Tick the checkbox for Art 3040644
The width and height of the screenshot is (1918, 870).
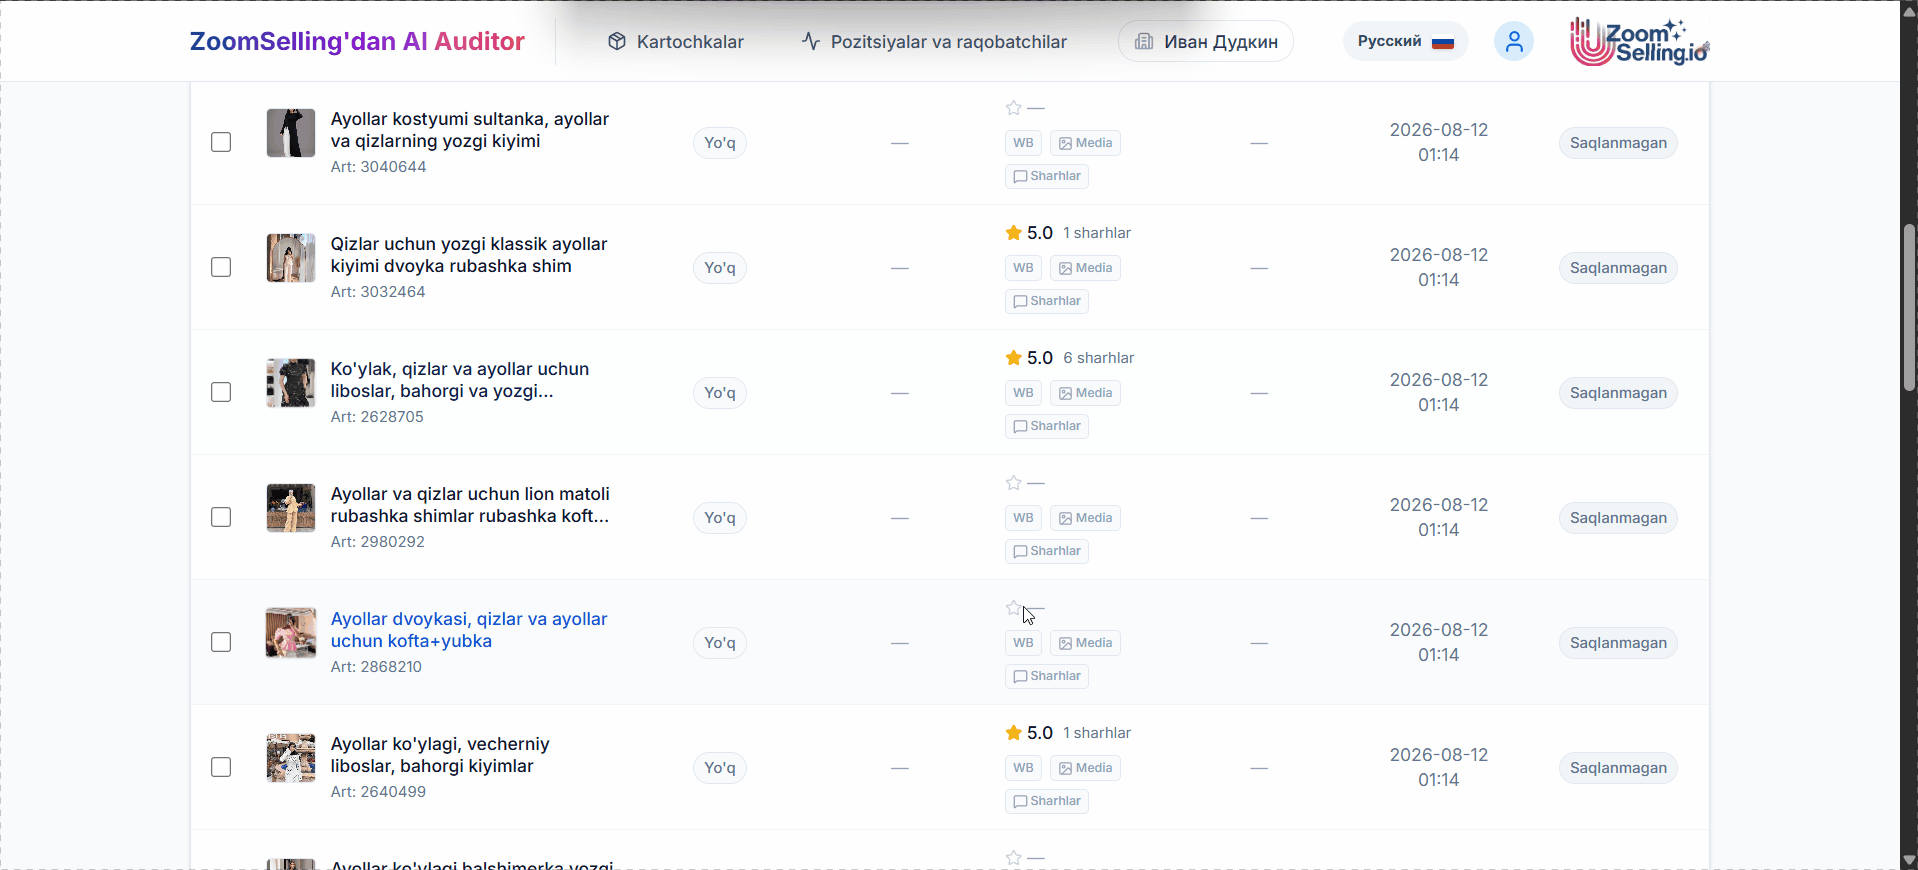[x=221, y=142]
